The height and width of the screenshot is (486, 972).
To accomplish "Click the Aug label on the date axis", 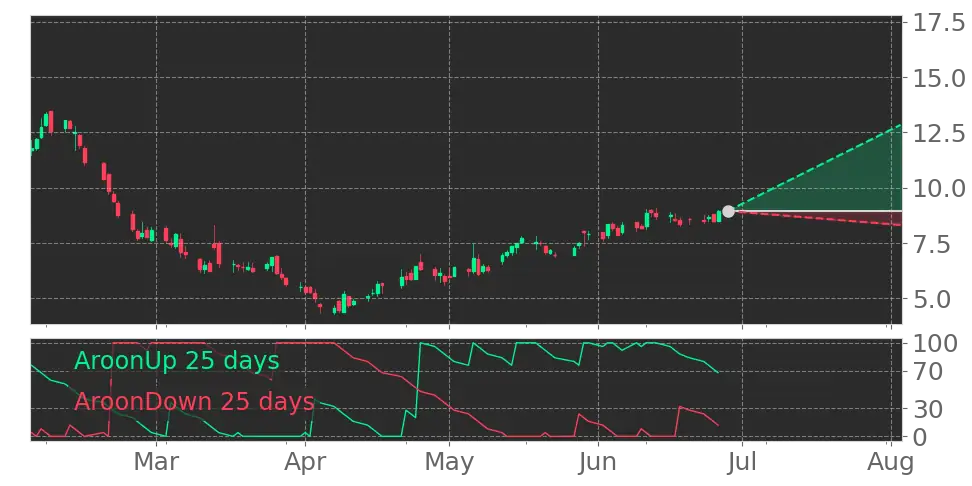I will coord(891,462).
